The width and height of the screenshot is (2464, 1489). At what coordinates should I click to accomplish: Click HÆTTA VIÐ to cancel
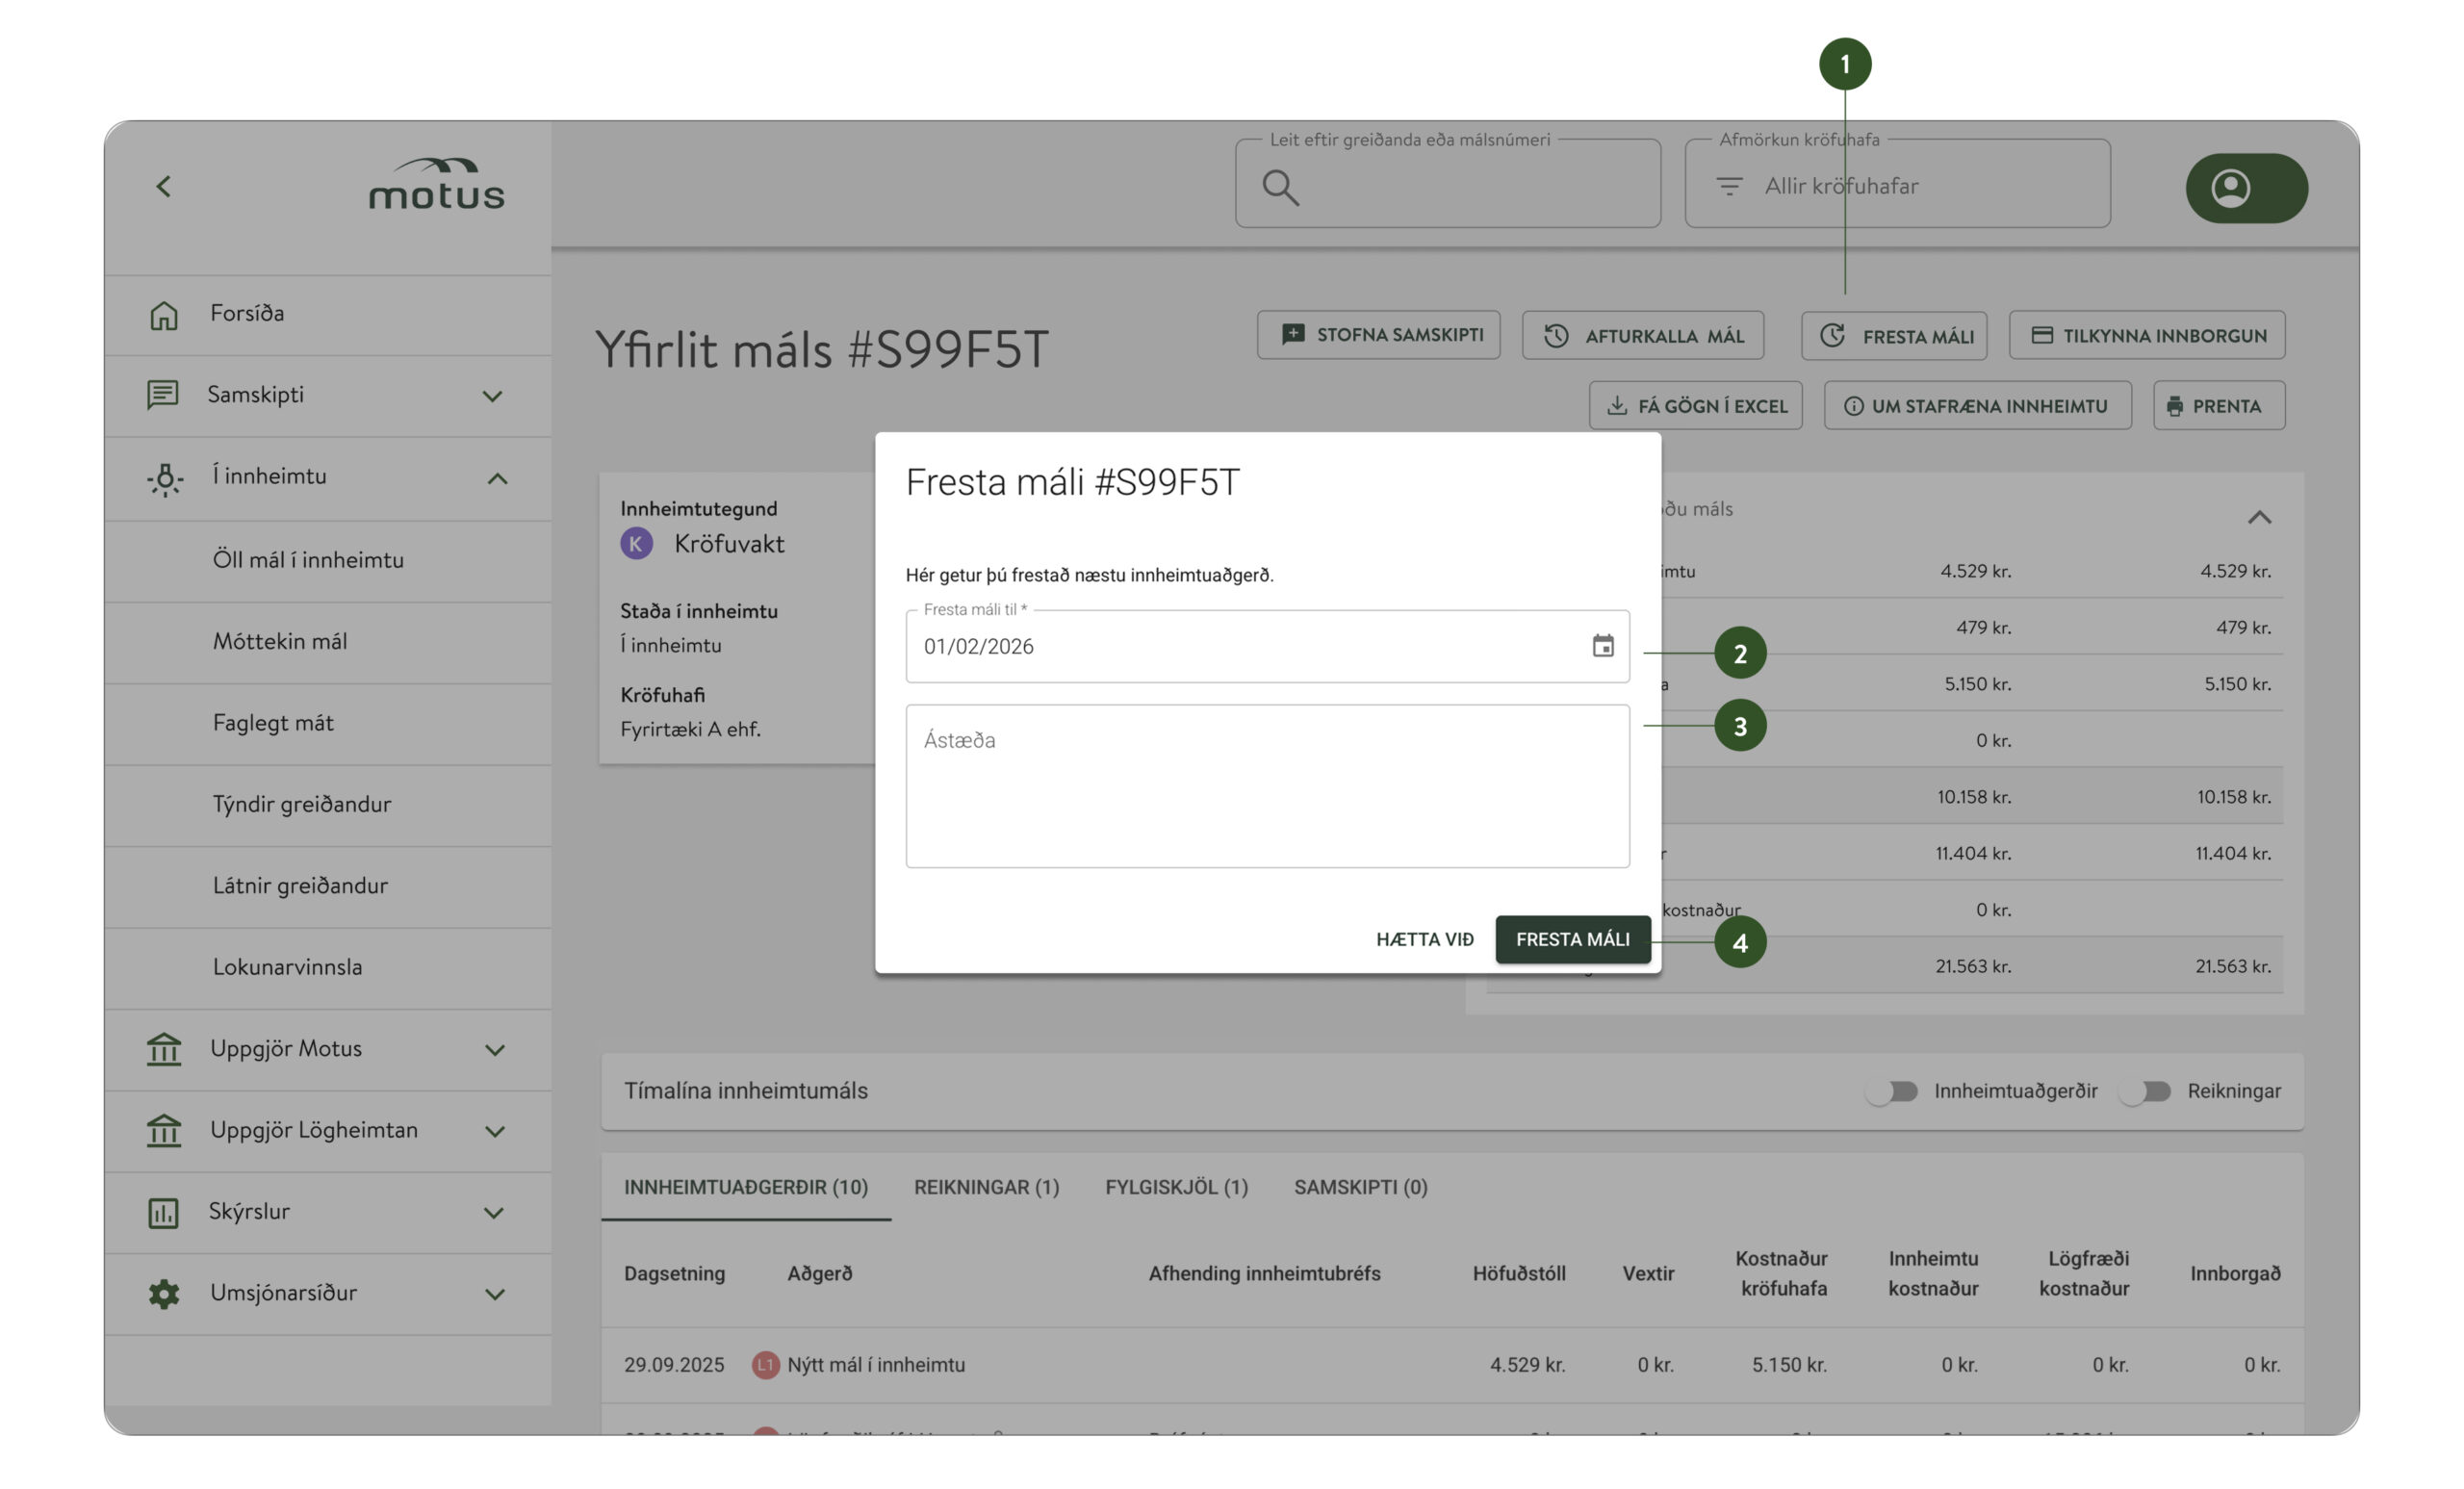[x=1424, y=939]
